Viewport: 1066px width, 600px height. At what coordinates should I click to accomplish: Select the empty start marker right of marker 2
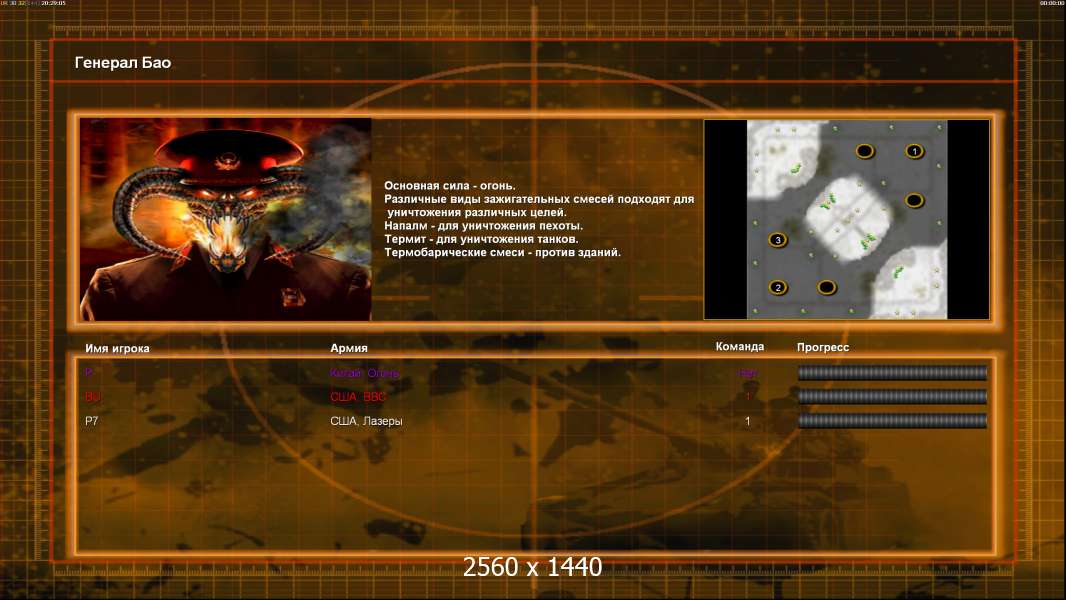pyautogui.click(x=827, y=287)
